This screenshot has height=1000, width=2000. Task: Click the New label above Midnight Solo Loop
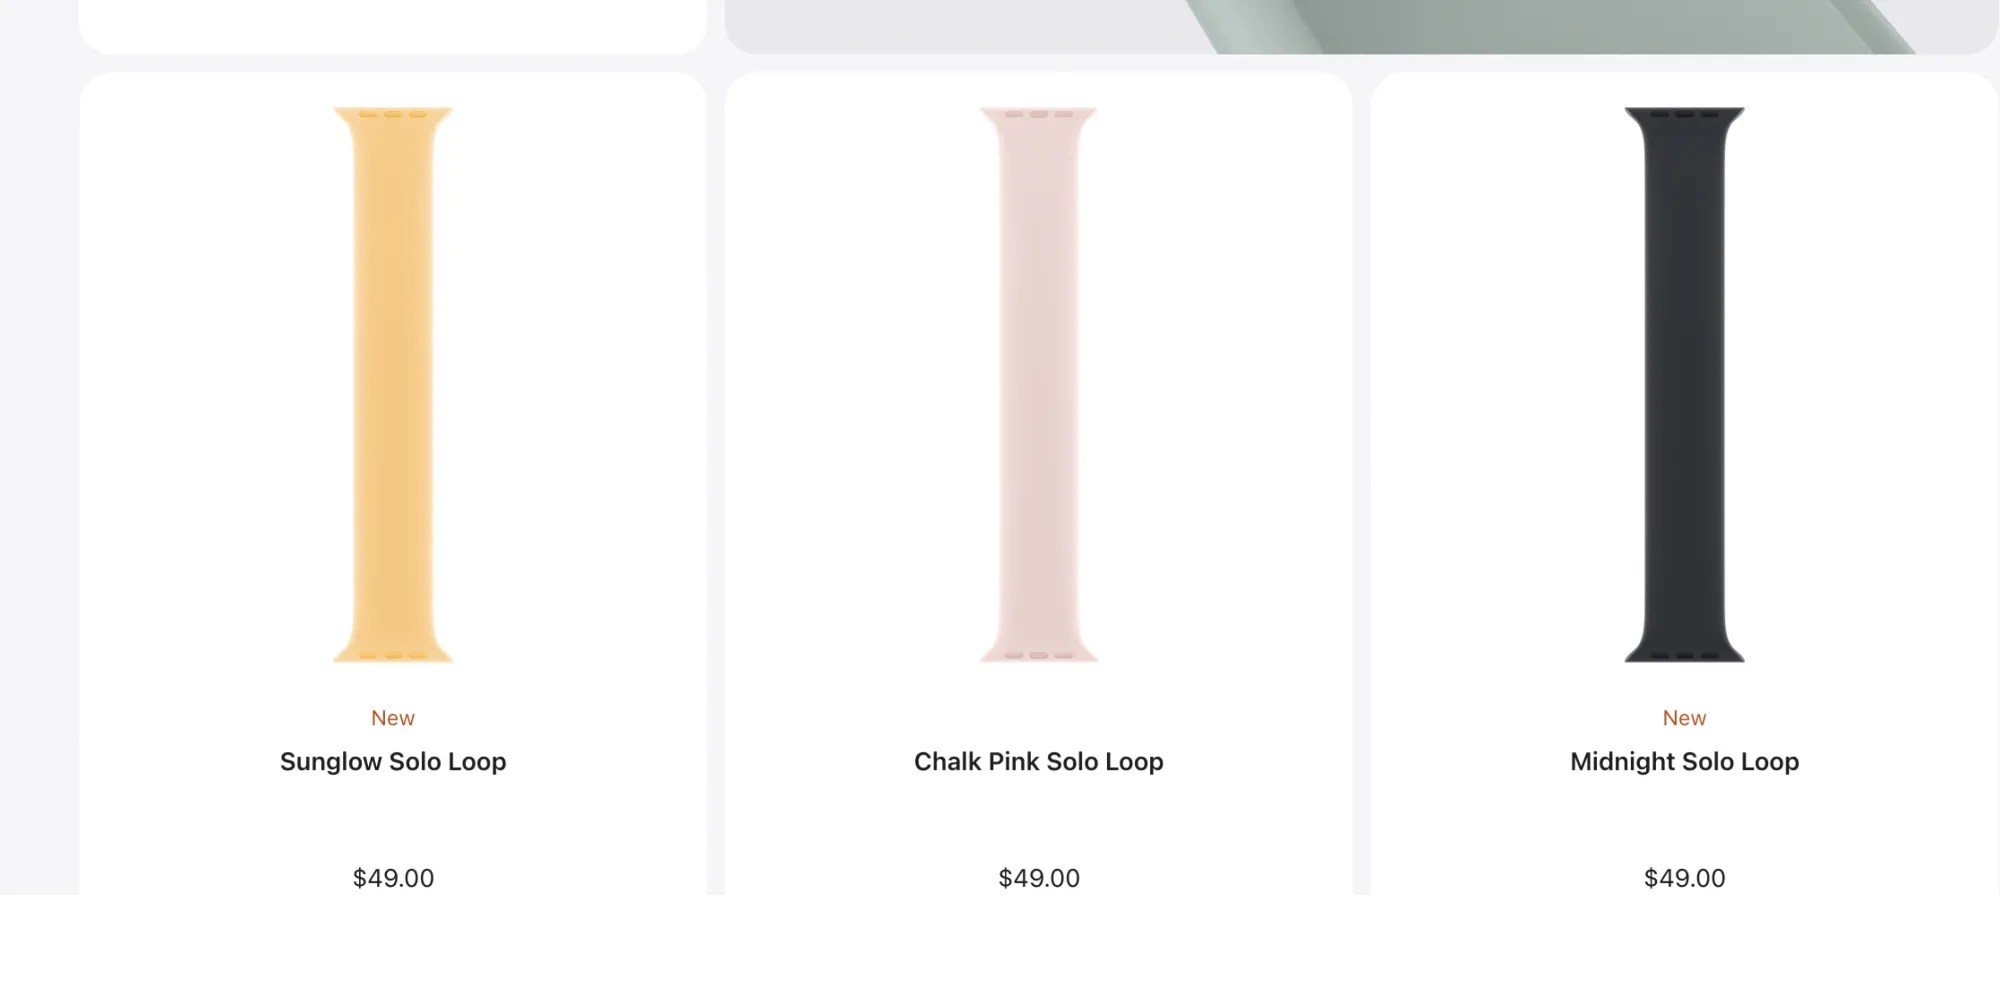[x=1684, y=718]
